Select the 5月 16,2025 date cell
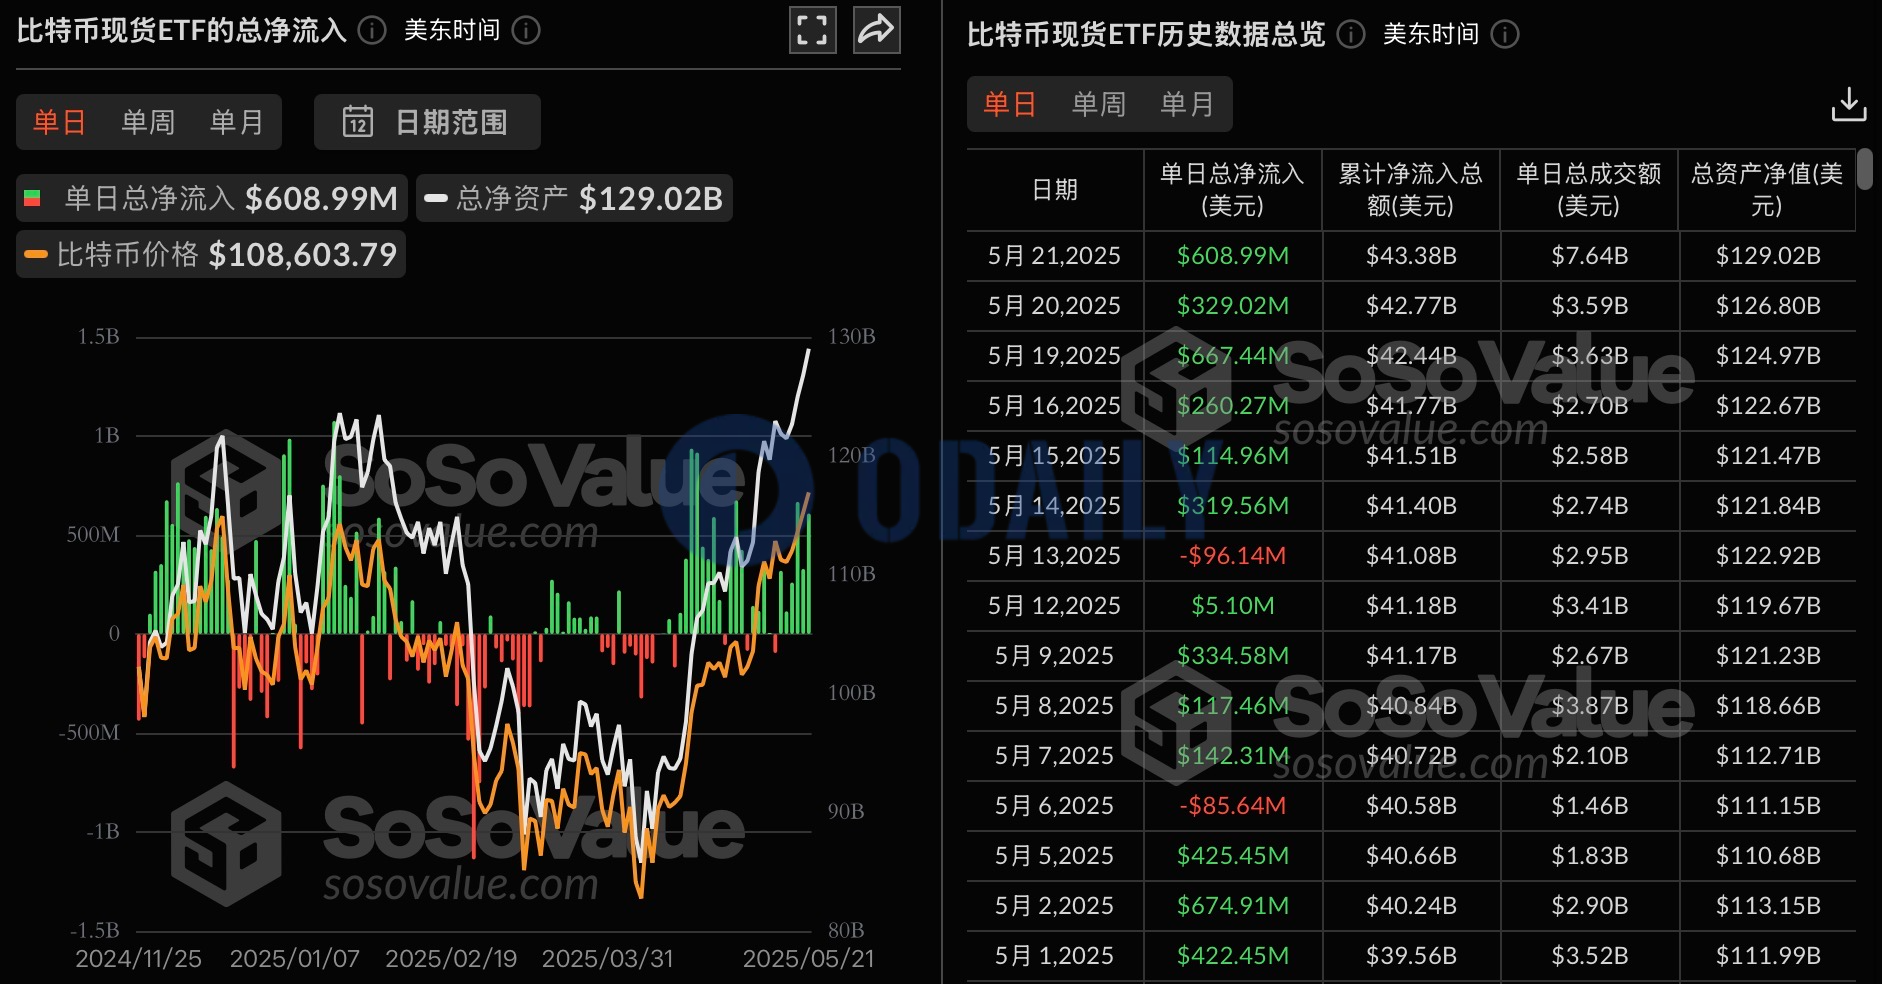This screenshot has height=984, width=1882. (1054, 406)
